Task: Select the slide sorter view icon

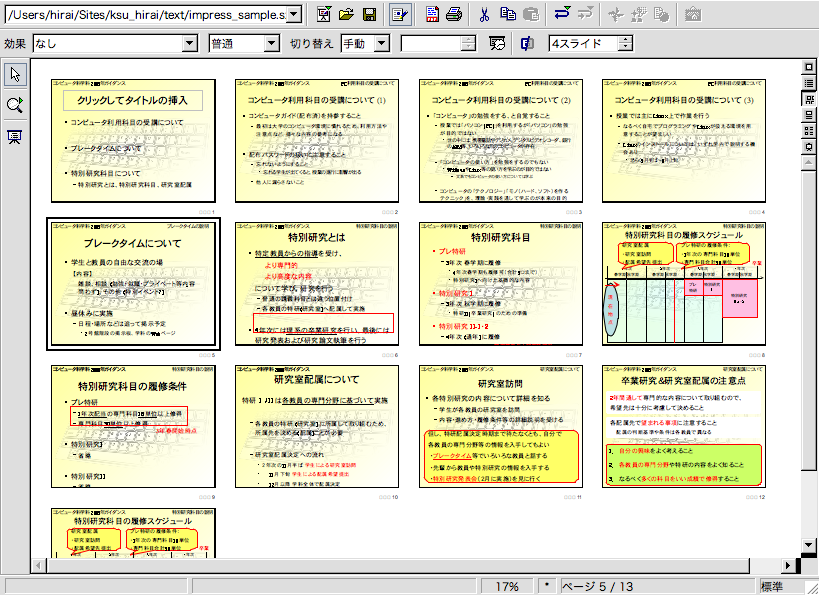Action: point(809,99)
